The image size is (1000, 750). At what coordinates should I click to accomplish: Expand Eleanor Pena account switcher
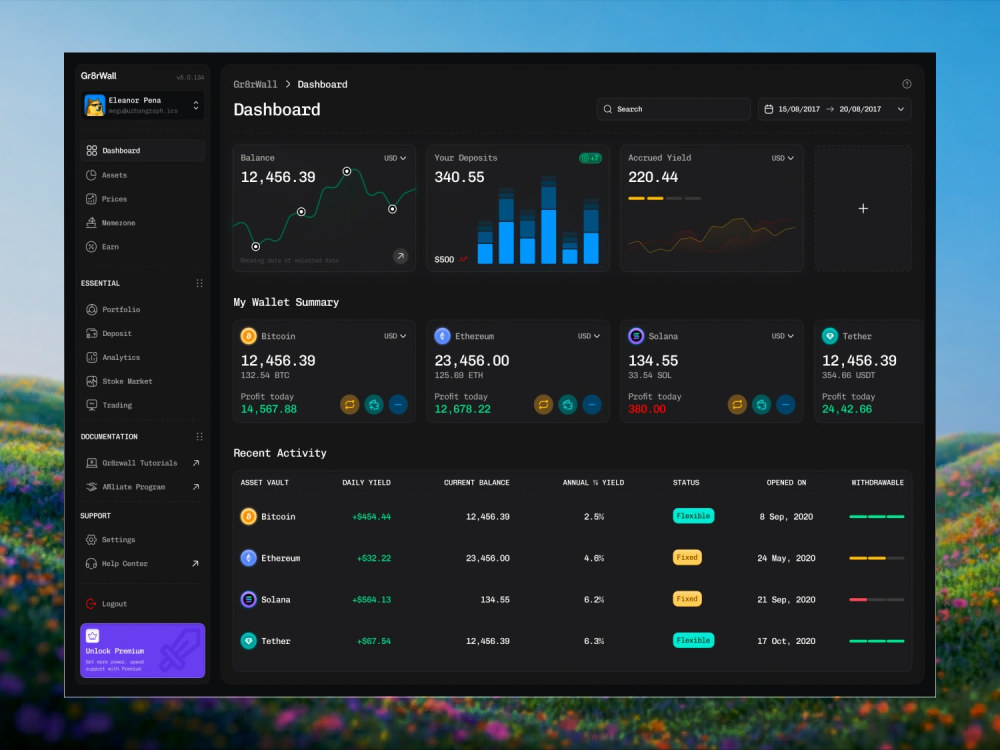pos(196,105)
